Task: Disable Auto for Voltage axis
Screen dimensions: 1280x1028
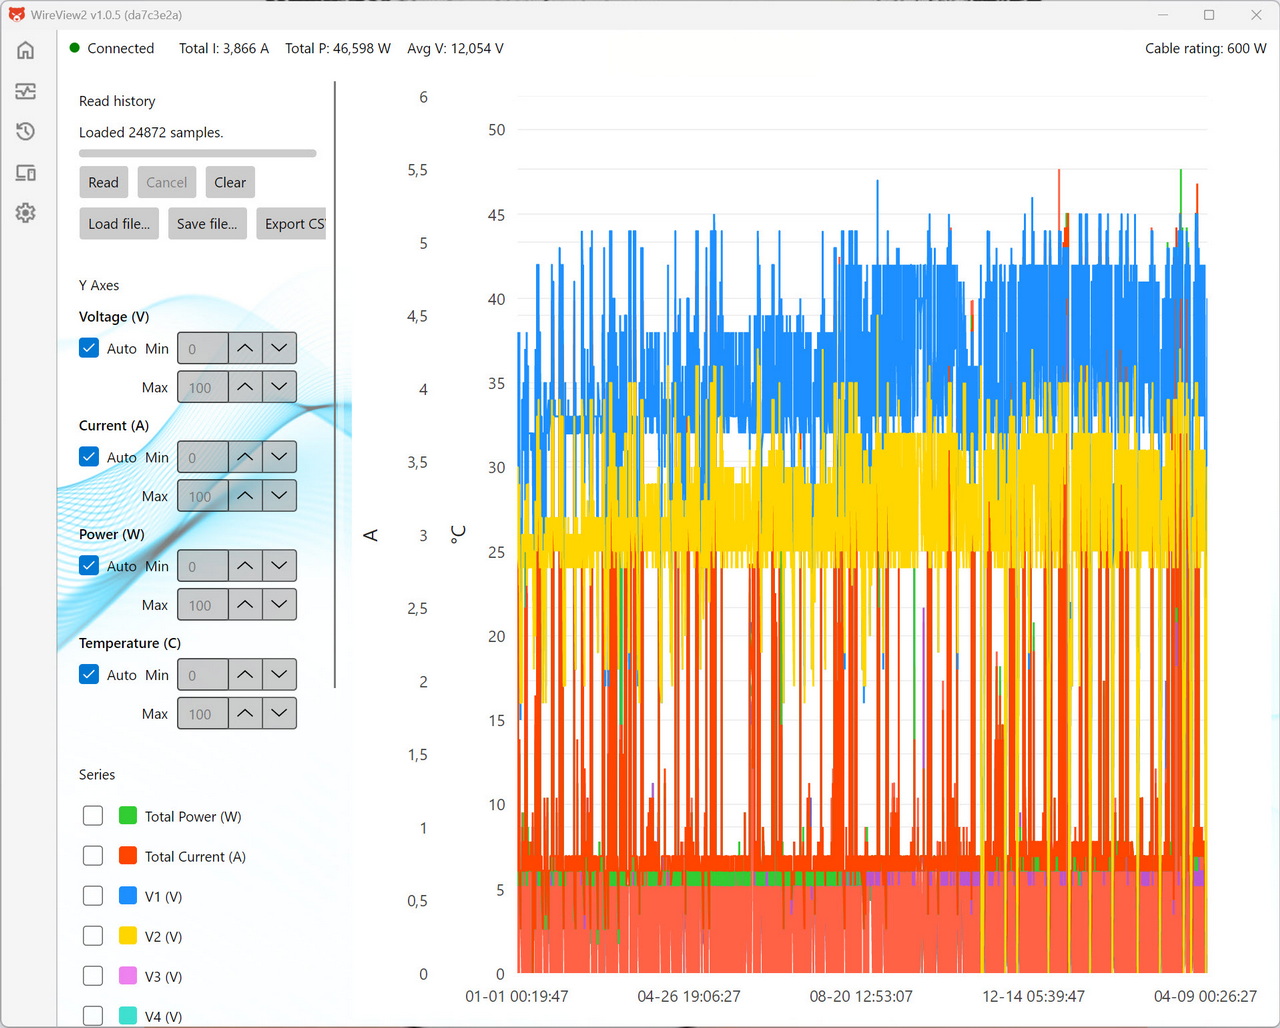Action: 89,348
